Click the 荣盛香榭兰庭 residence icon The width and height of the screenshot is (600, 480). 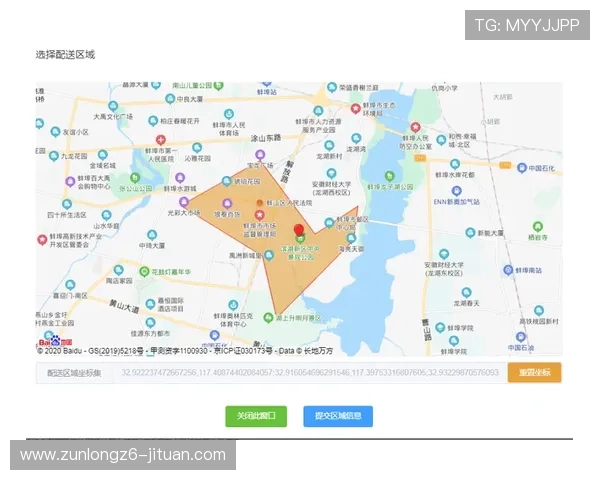[332, 87]
